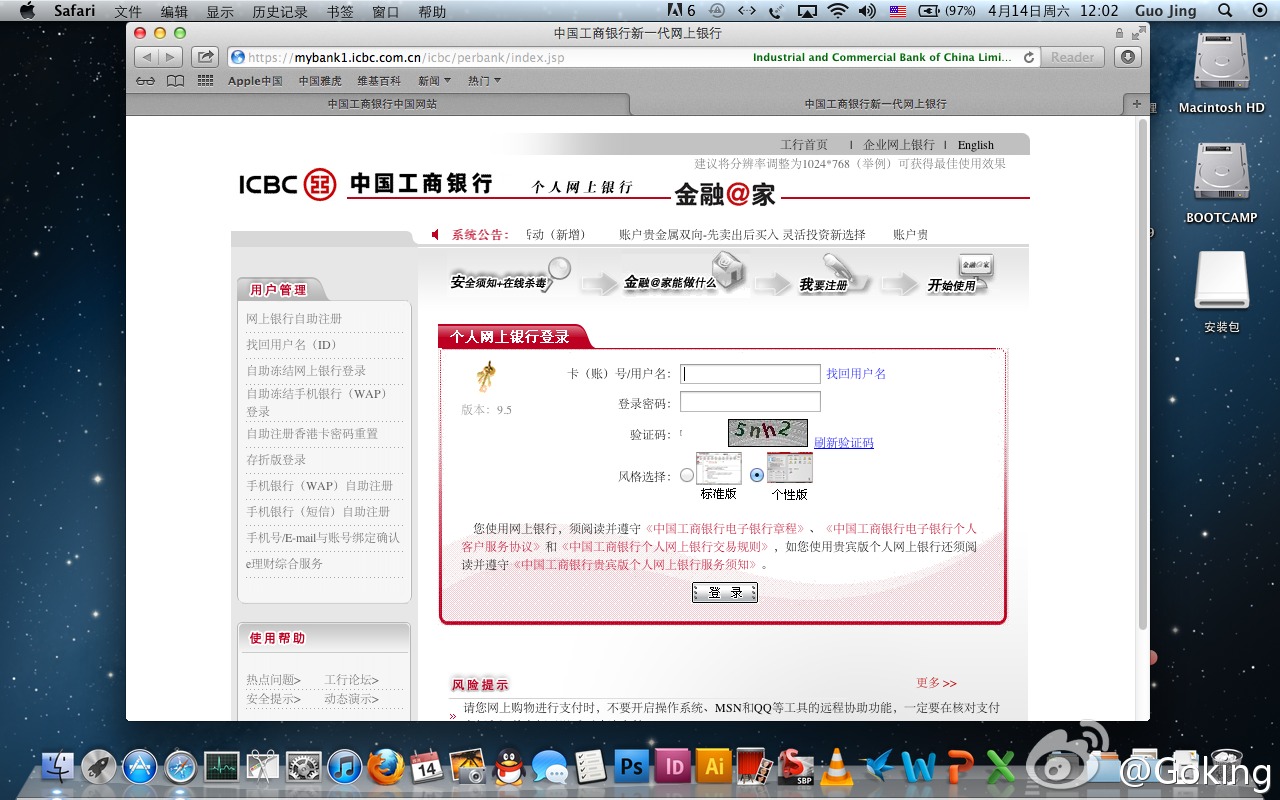Click the 登录 login button

pos(725,592)
